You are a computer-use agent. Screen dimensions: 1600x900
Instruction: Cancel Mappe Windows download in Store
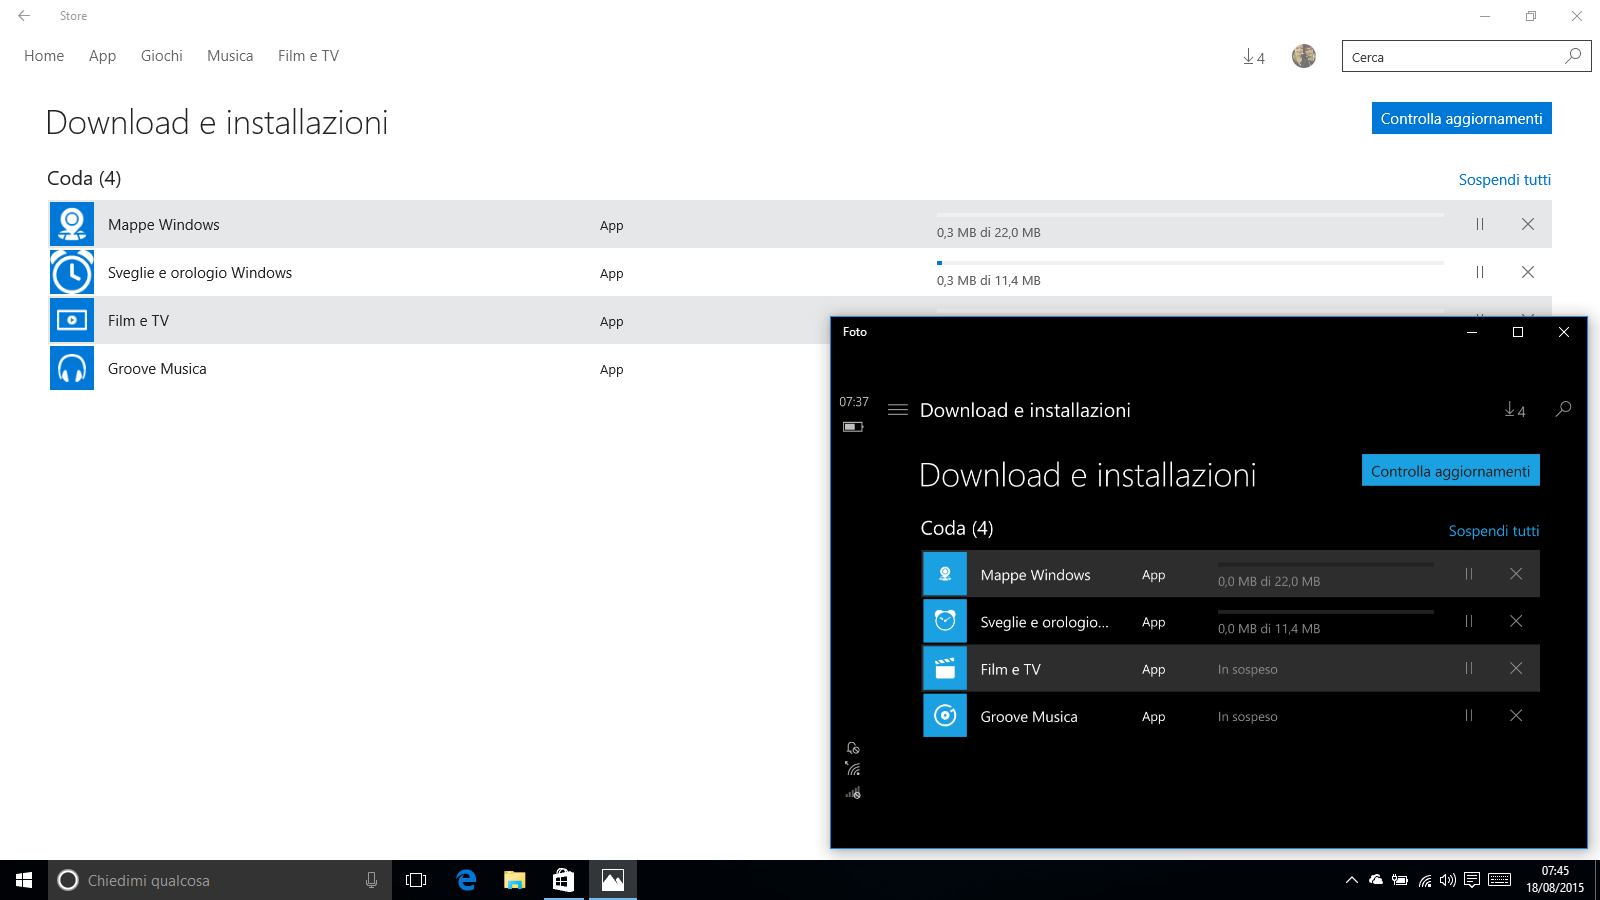(x=1528, y=224)
